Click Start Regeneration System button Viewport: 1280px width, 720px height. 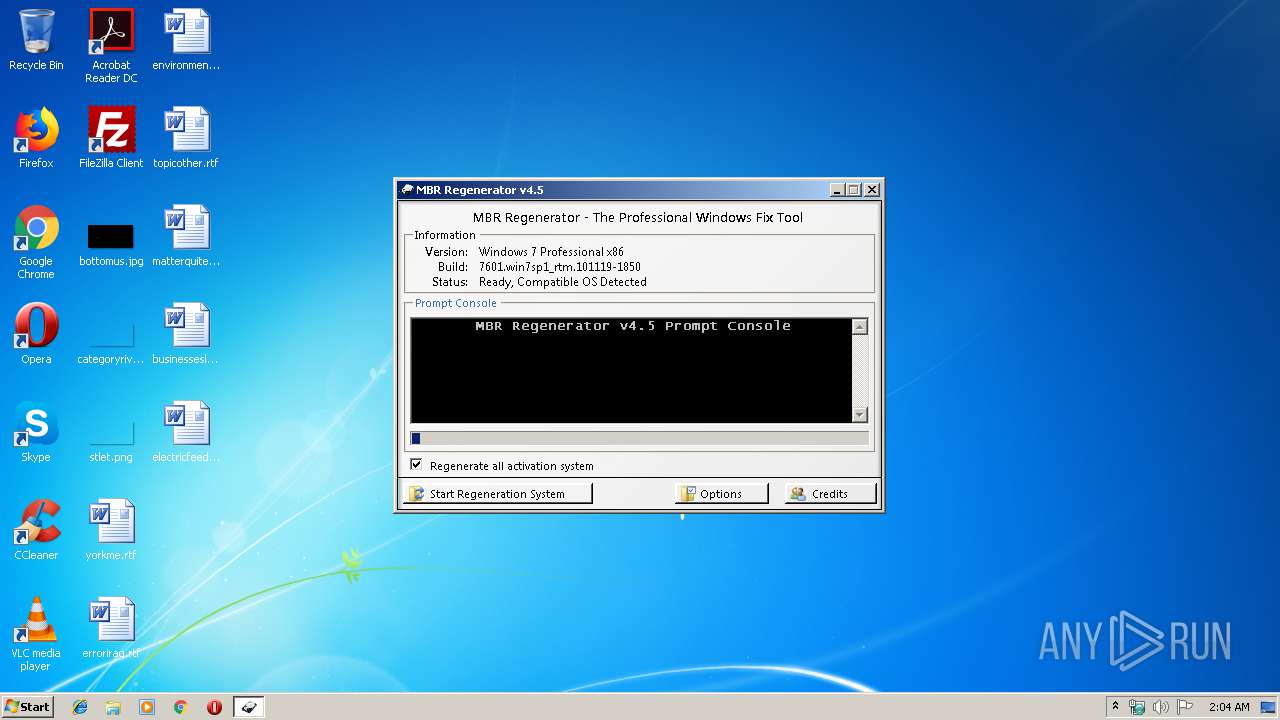tap(497, 494)
